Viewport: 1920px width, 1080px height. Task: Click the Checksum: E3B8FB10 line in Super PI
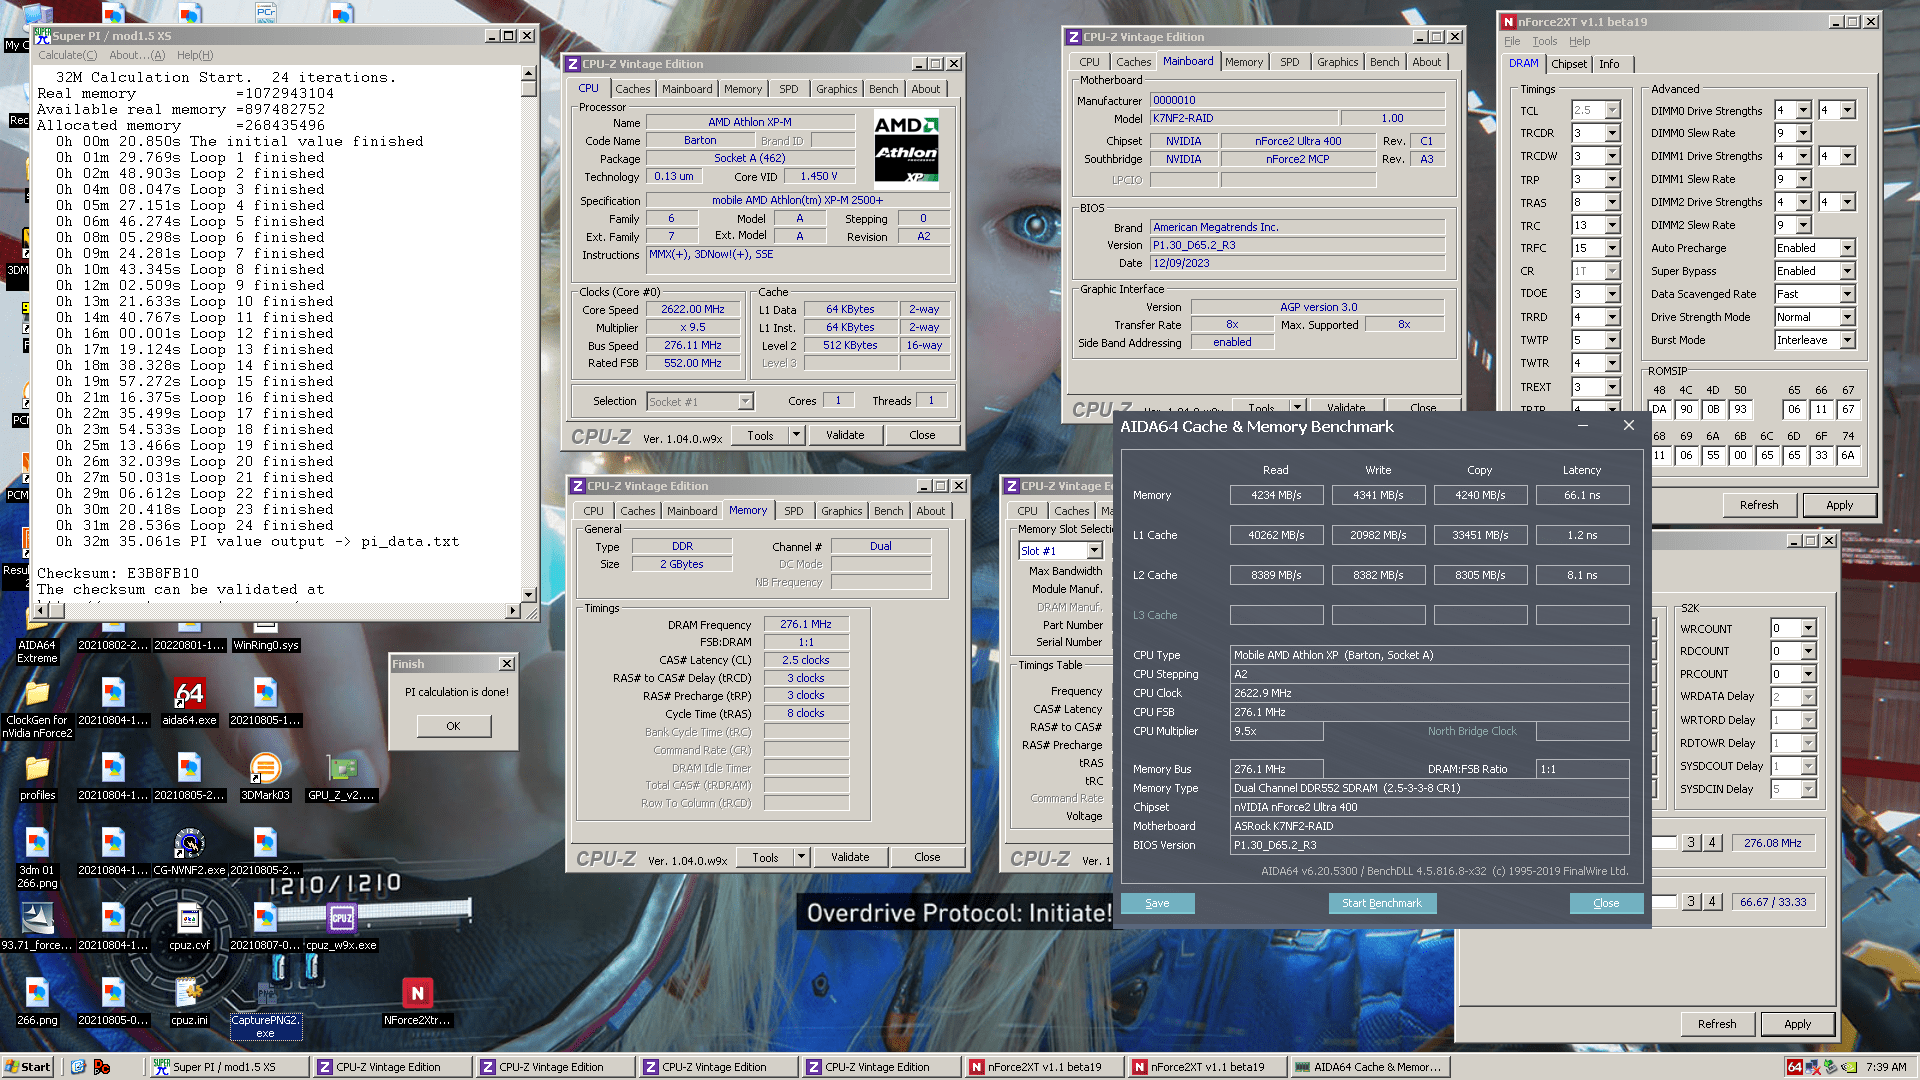click(118, 574)
